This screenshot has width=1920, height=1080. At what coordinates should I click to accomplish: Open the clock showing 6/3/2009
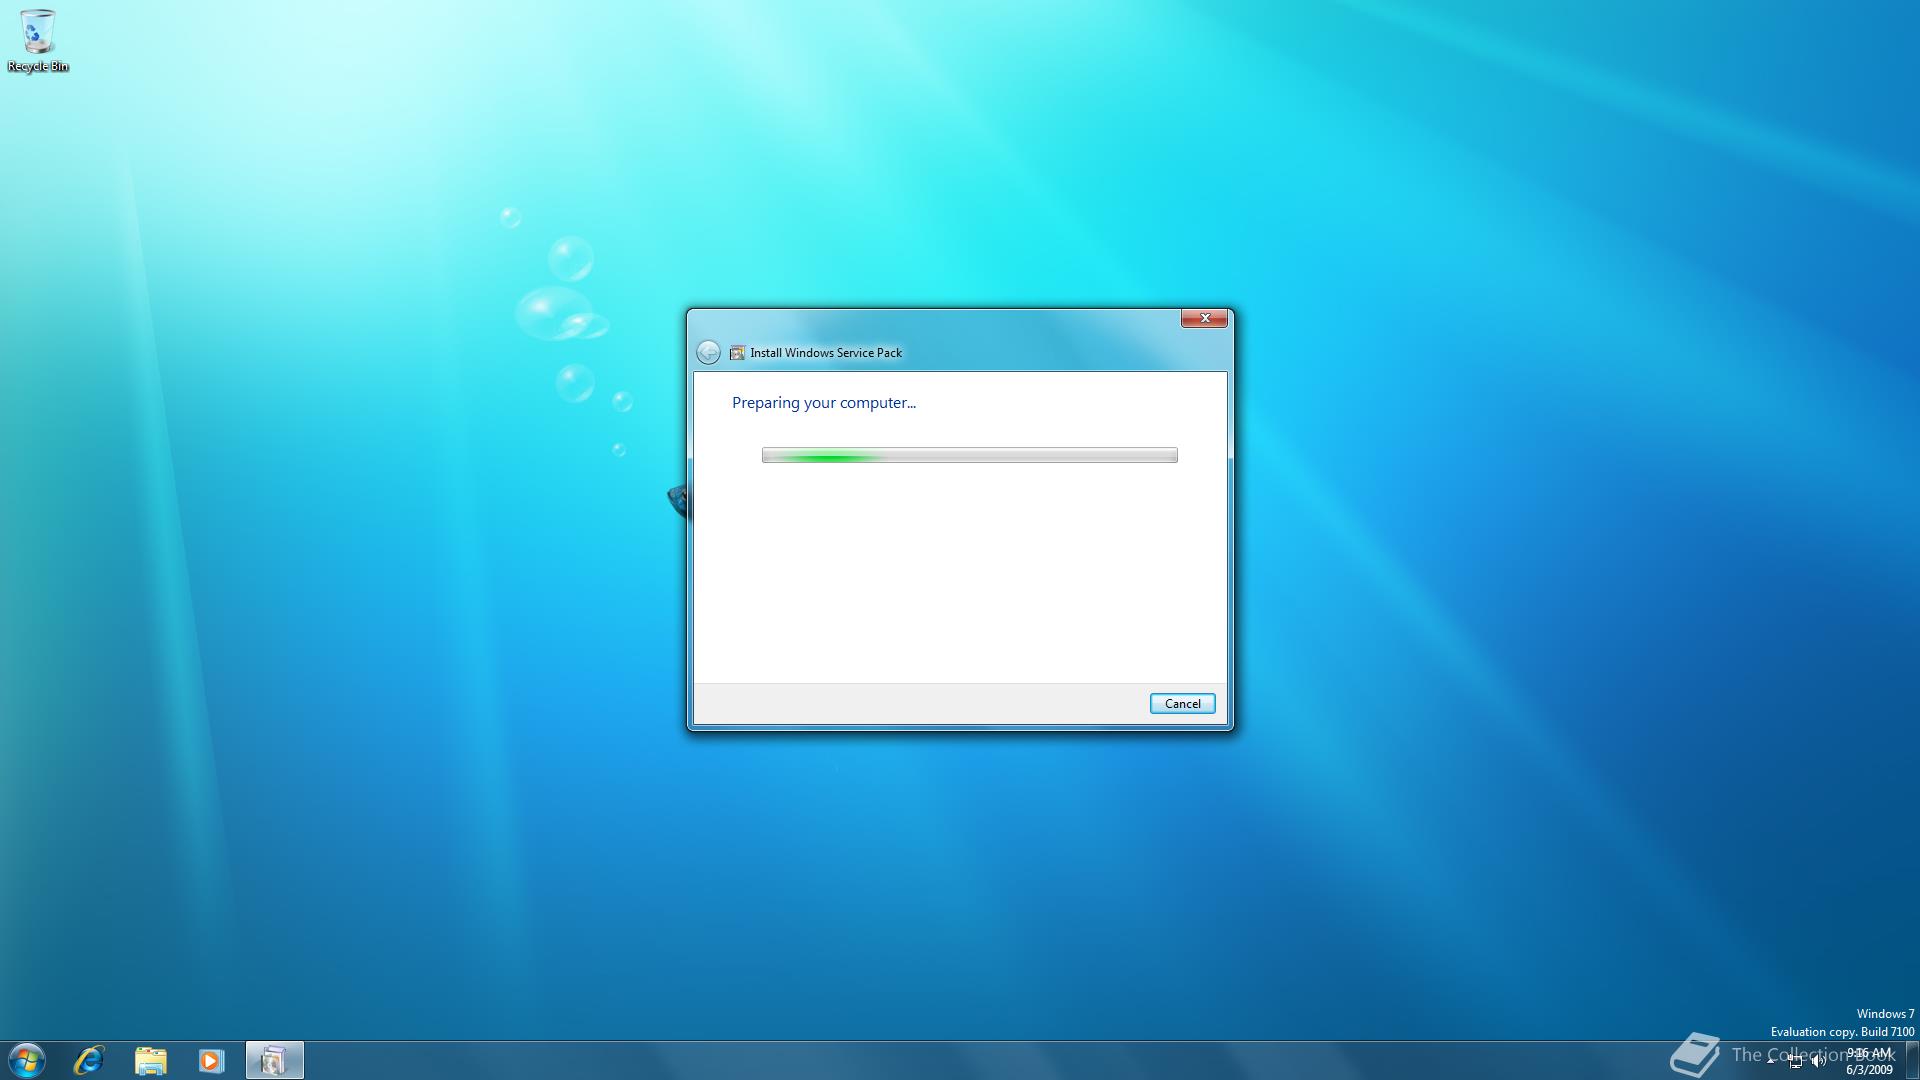(x=1869, y=1061)
